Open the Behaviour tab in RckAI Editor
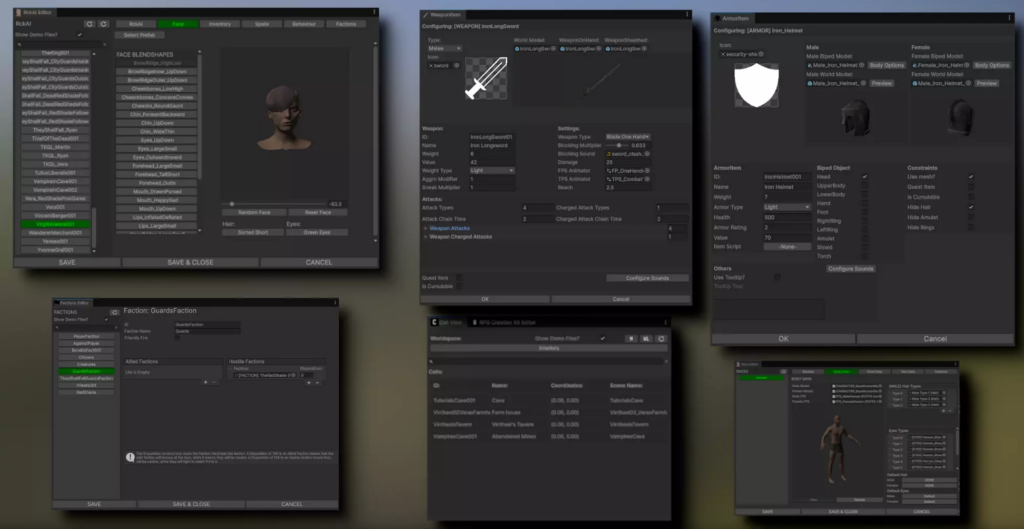The image size is (1024, 529). [302, 23]
